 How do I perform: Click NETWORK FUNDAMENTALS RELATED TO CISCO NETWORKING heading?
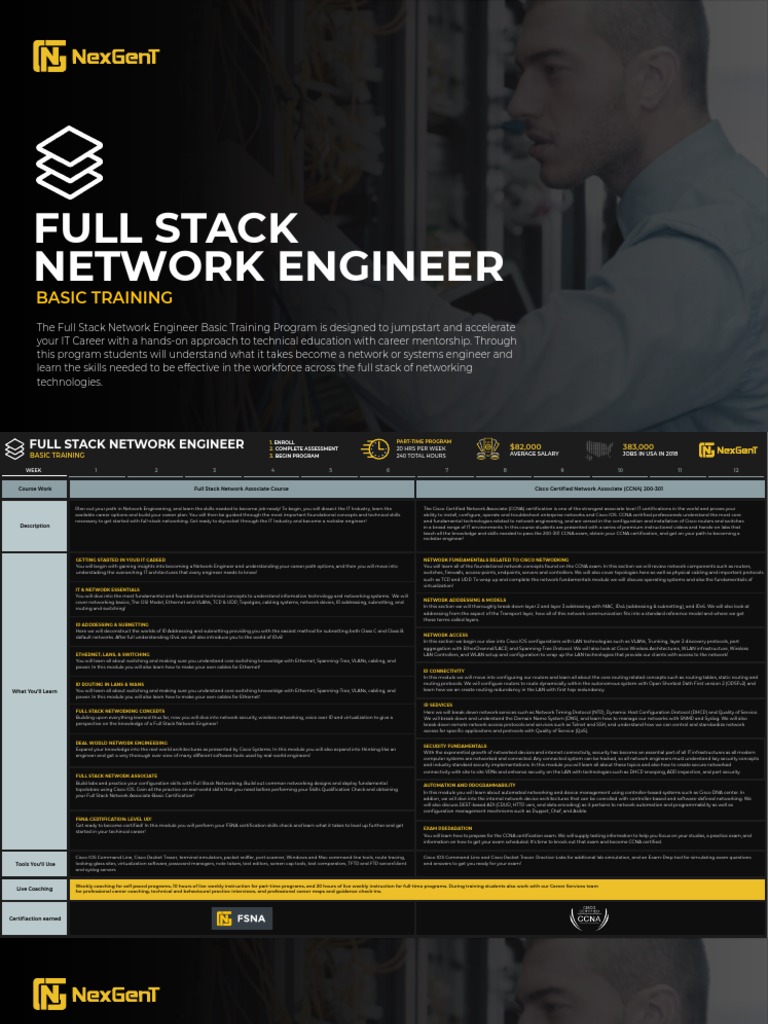click(496, 560)
